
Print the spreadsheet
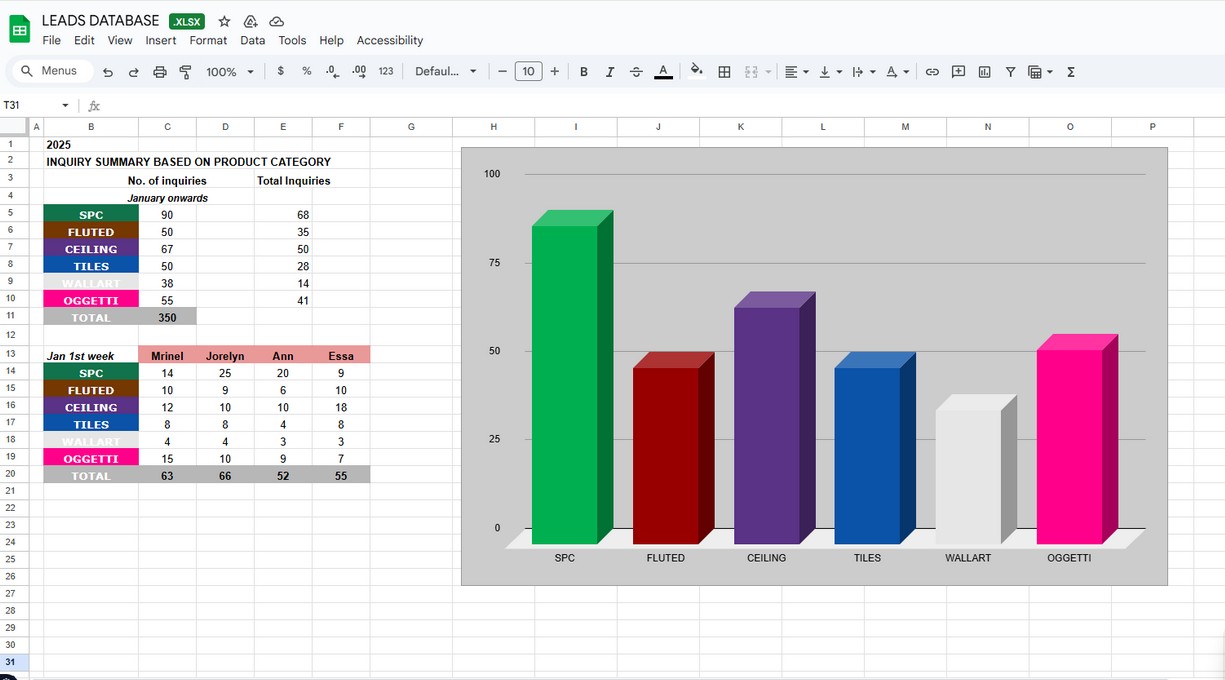tap(160, 72)
